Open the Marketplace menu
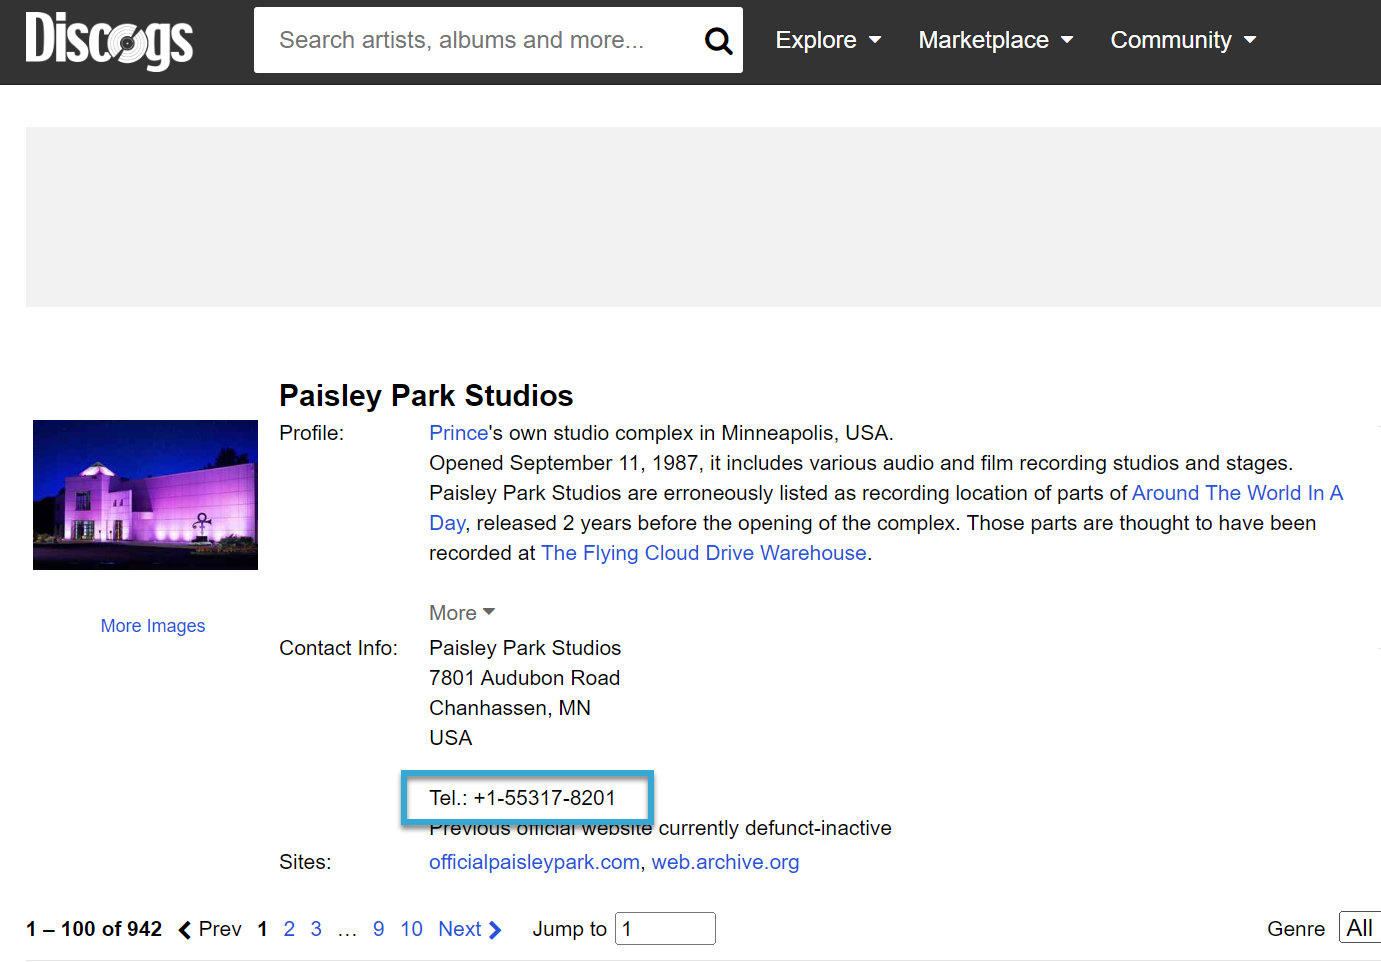This screenshot has height=962, width=1381. 995,40
